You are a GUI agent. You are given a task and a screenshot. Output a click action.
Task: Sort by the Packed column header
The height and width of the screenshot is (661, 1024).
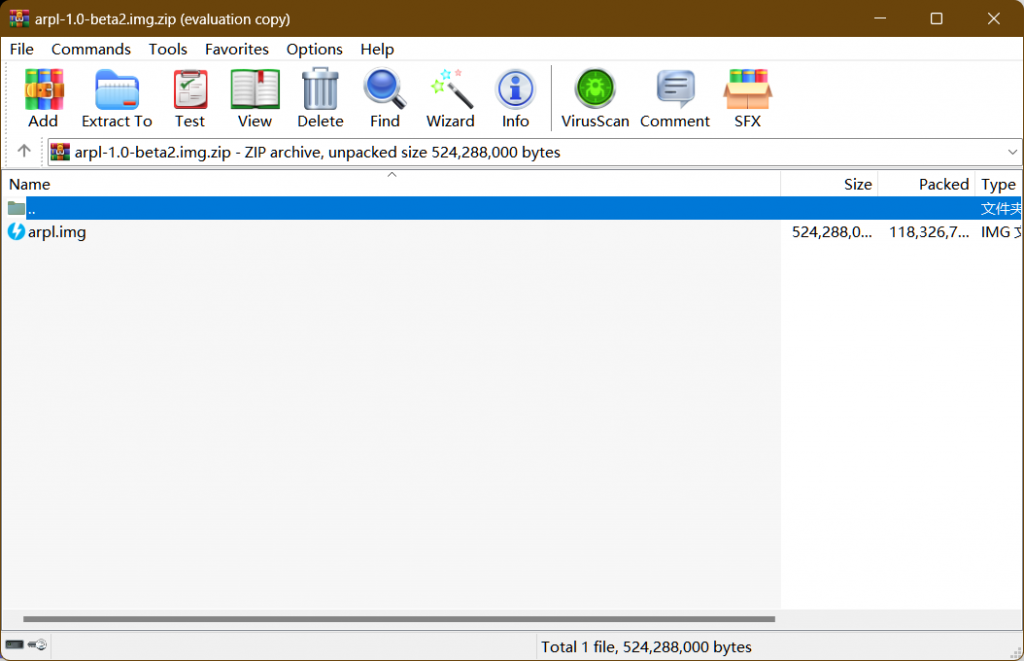click(926, 184)
